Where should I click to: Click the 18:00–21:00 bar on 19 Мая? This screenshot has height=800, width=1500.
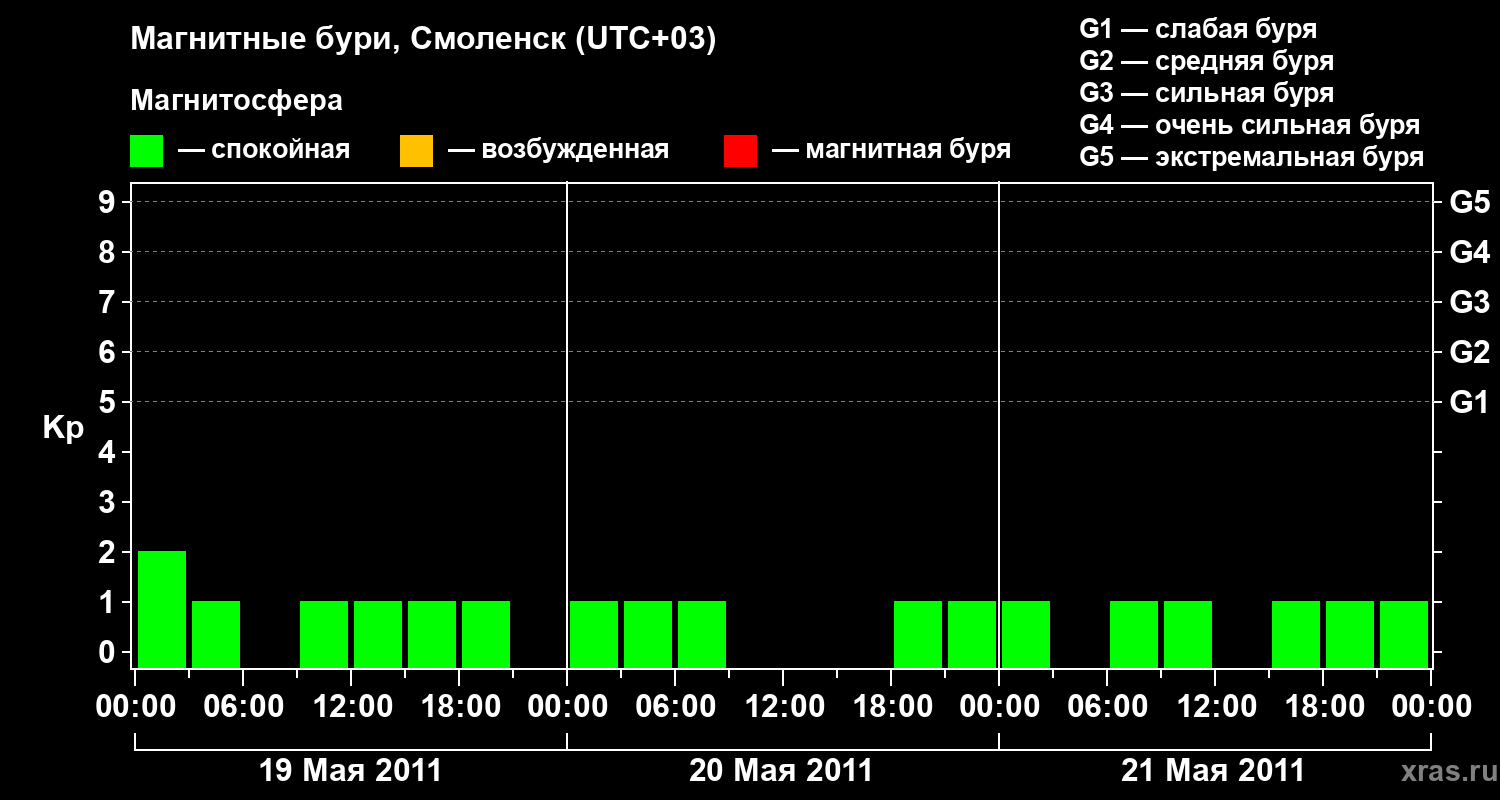[486, 634]
